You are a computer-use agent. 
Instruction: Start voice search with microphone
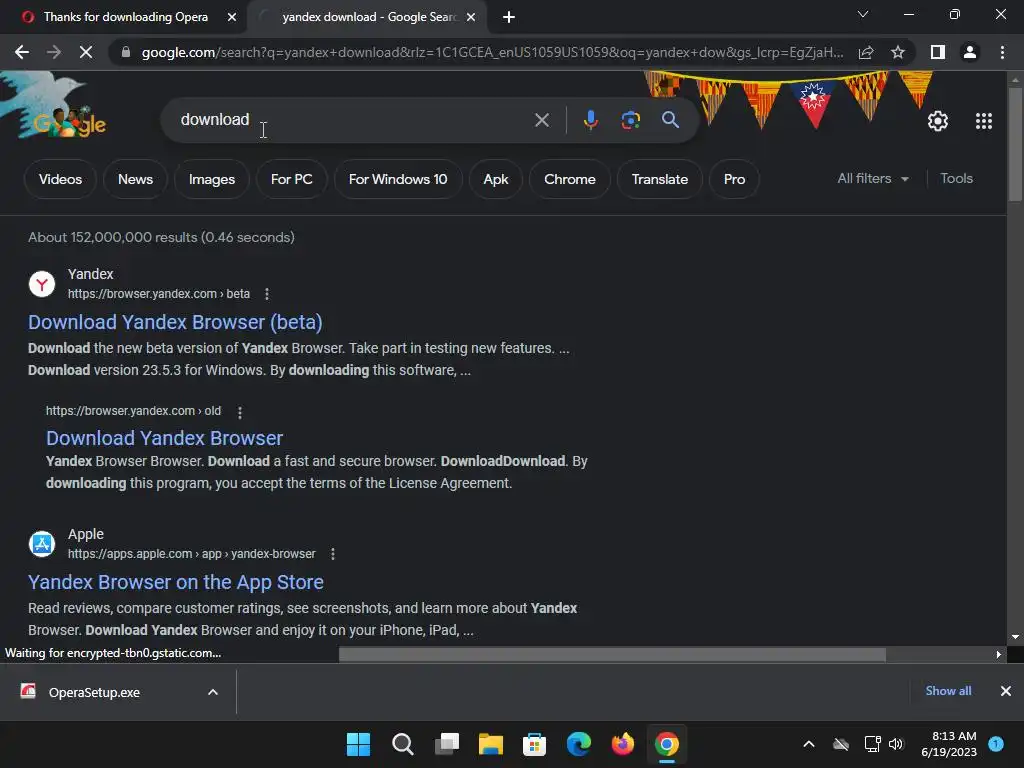point(590,120)
